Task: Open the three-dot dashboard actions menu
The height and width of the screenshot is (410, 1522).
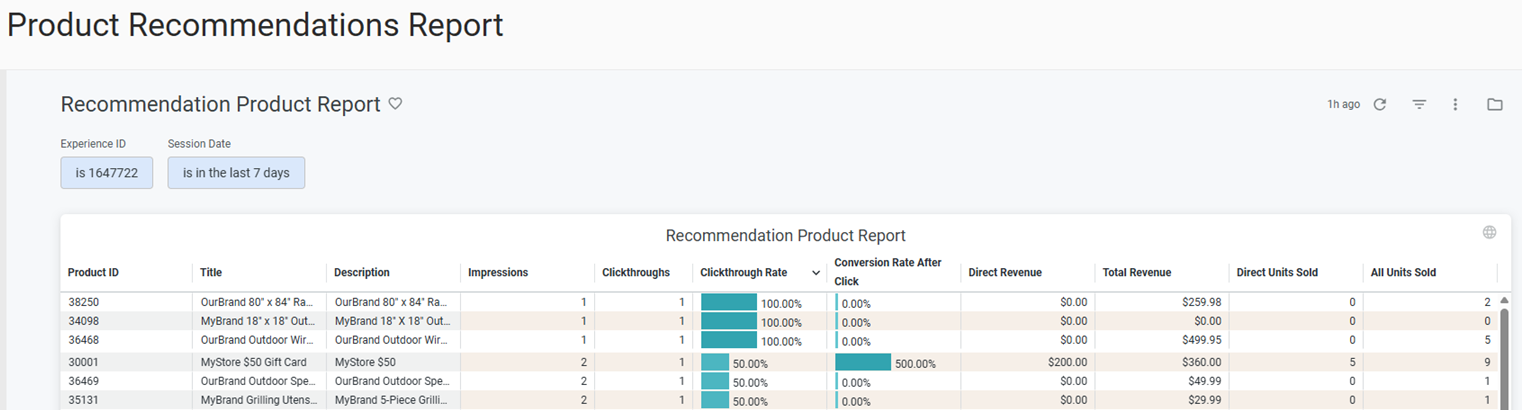Action: click(1456, 104)
